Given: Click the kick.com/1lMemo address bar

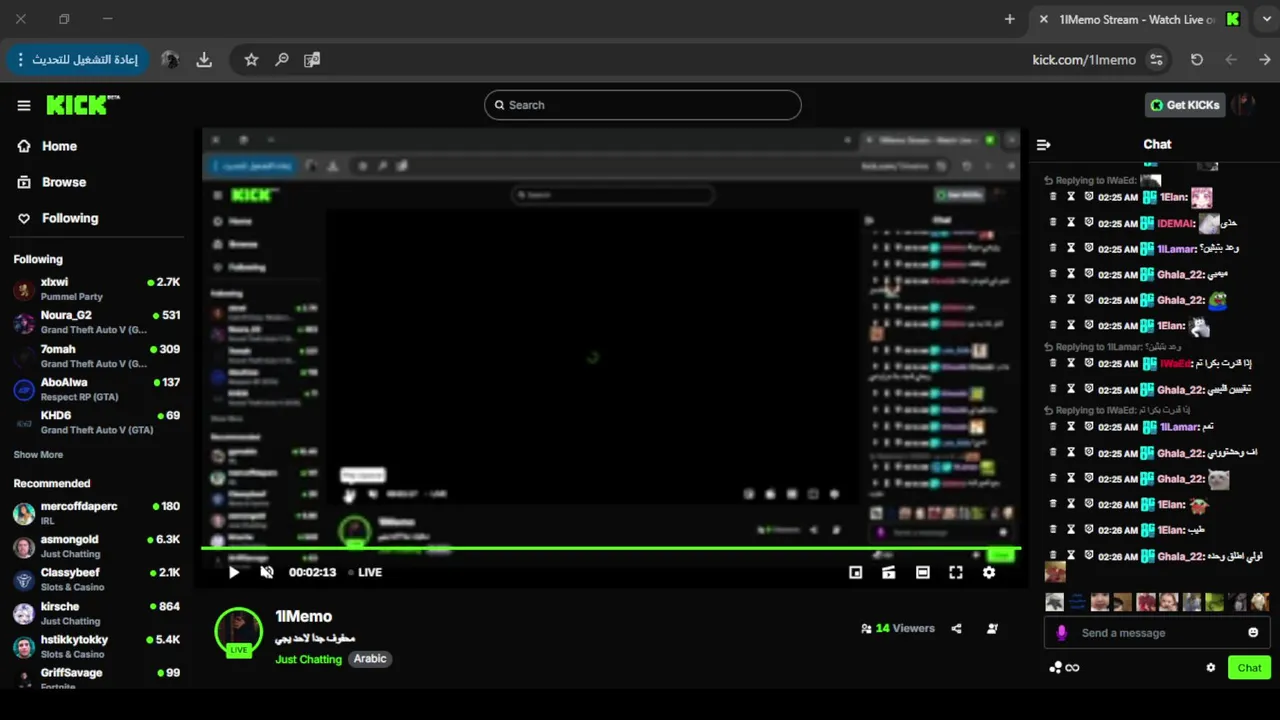Looking at the screenshot, I should (x=1084, y=60).
